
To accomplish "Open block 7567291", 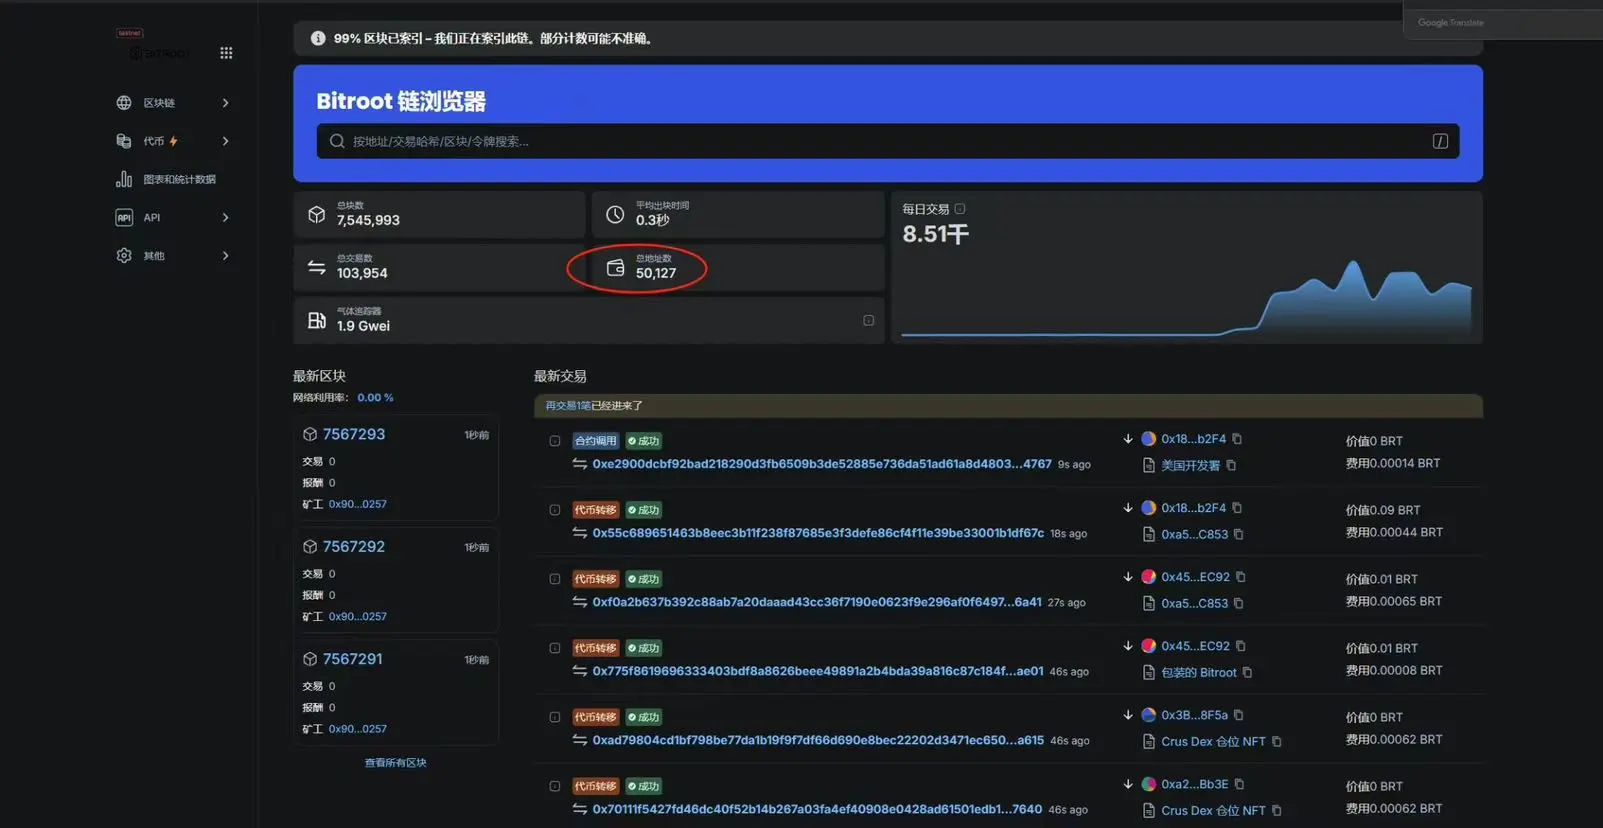I will [x=353, y=659].
